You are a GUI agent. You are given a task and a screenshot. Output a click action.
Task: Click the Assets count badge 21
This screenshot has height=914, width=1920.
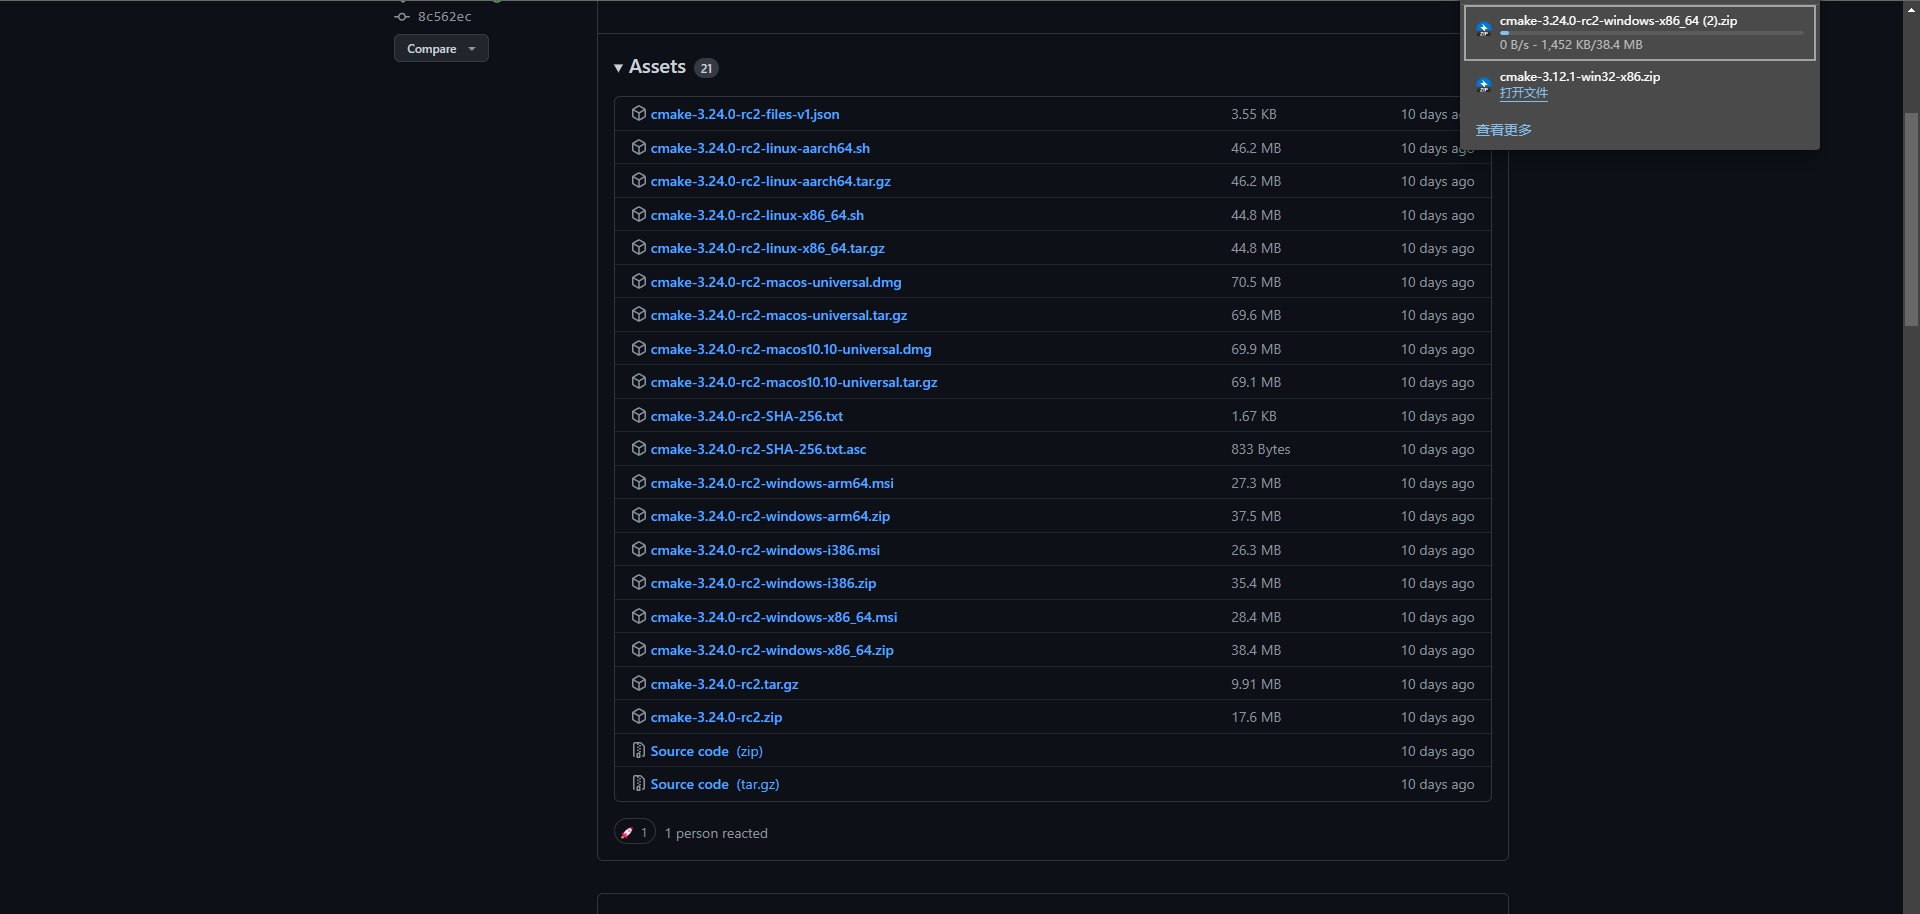pos(706,68)
